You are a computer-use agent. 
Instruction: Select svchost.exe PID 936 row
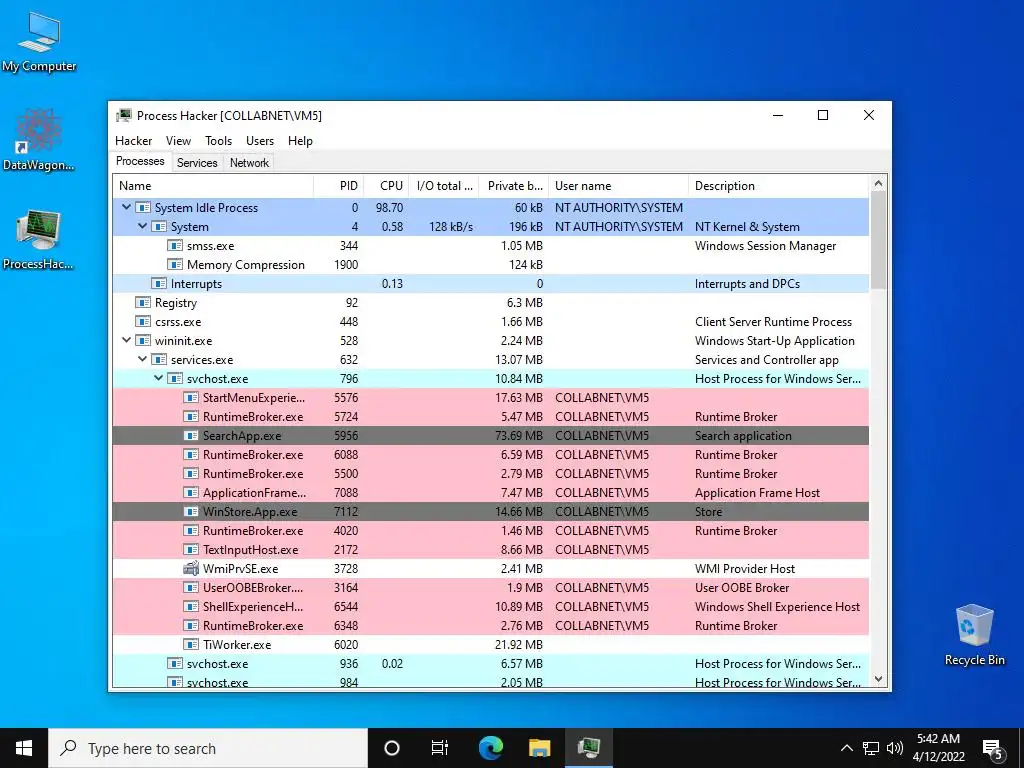490,664
